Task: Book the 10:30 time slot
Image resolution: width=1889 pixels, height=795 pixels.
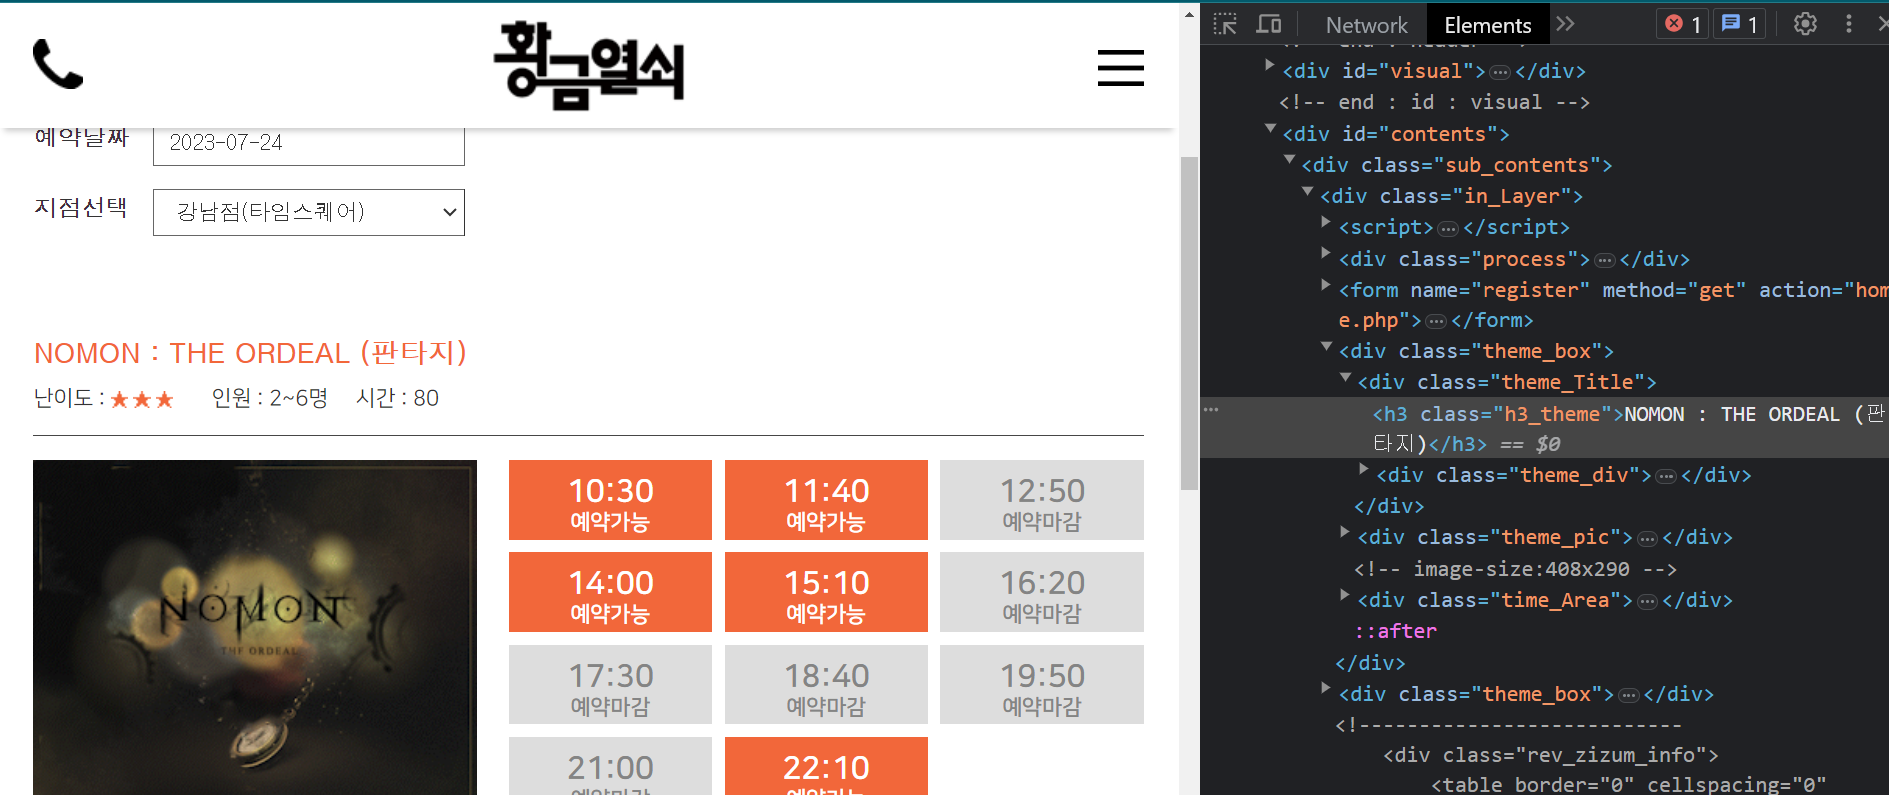Action: point(610,500)
